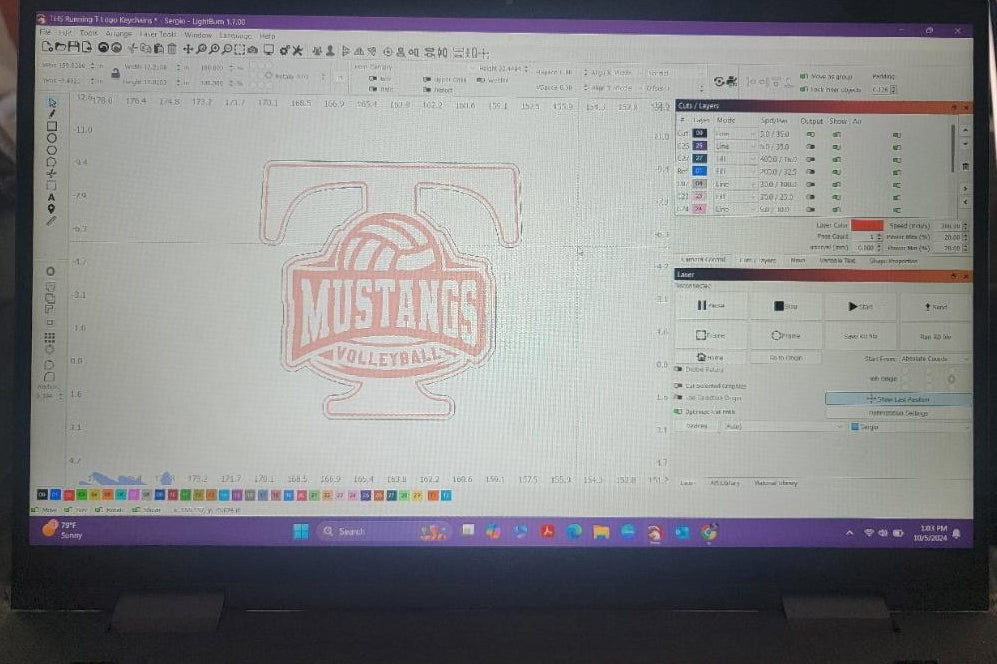The height and width of the screenshot is (664, 997).
Task: Open the Sergio device dropdown
Action: (x=910, y=427)
